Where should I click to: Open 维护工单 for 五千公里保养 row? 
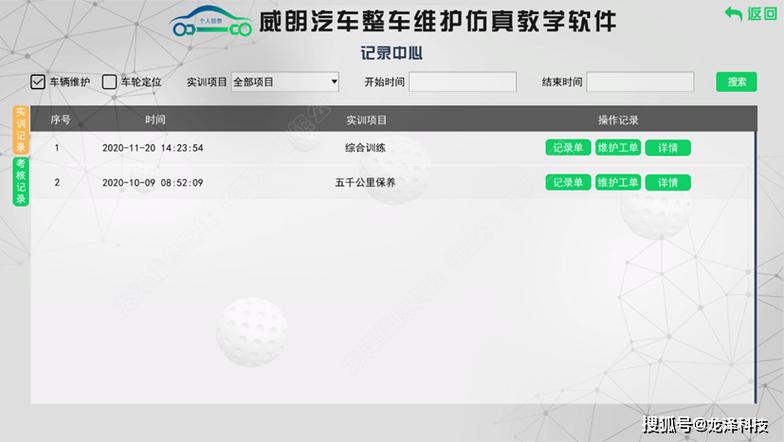click(x=618, y=182)
